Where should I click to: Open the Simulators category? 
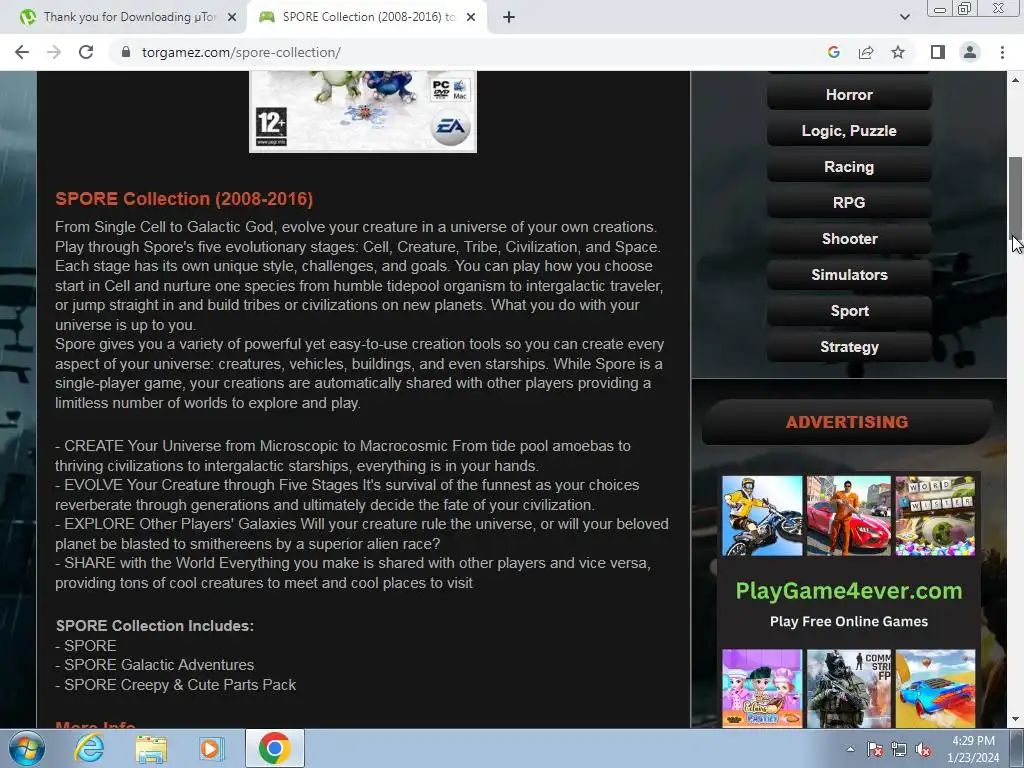tap(849, 275)
